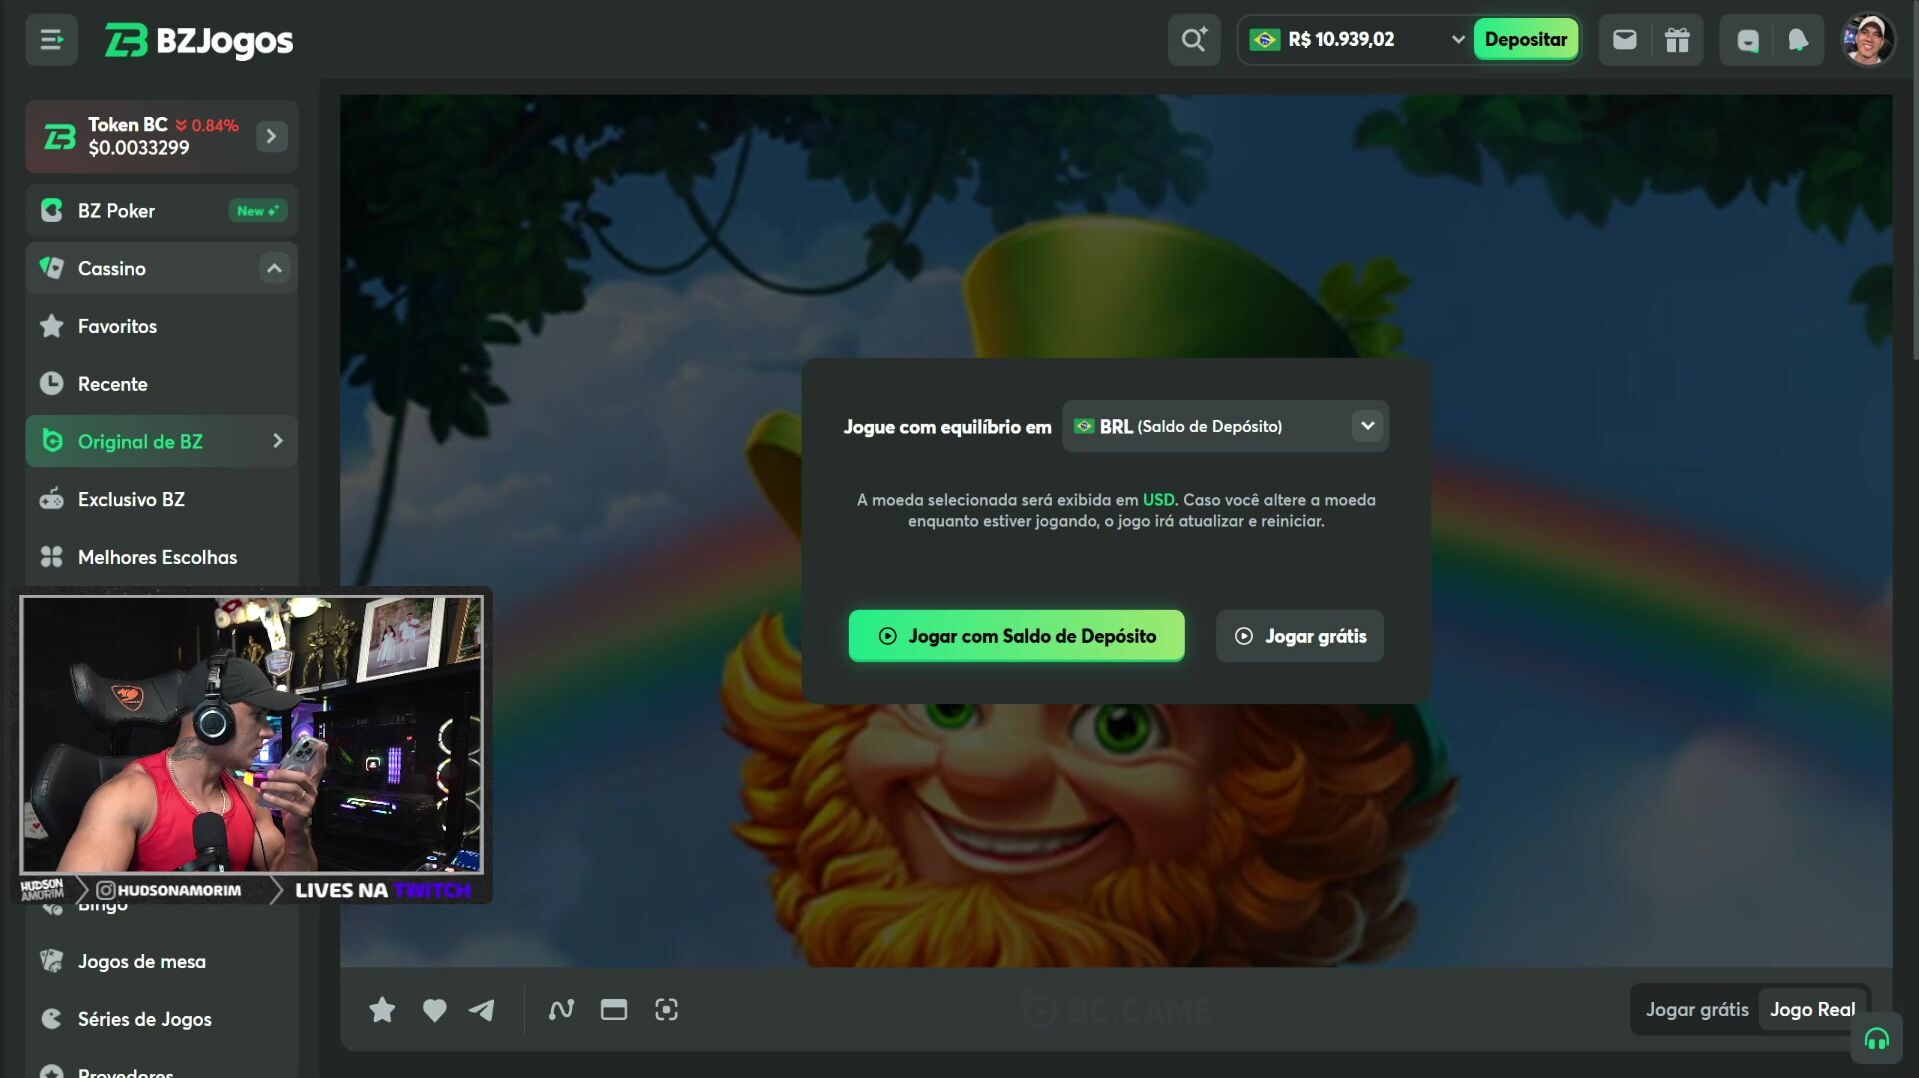Select Original de BZ menu item
Viewport: 1919px width, 1078px height.
[161, 441]
